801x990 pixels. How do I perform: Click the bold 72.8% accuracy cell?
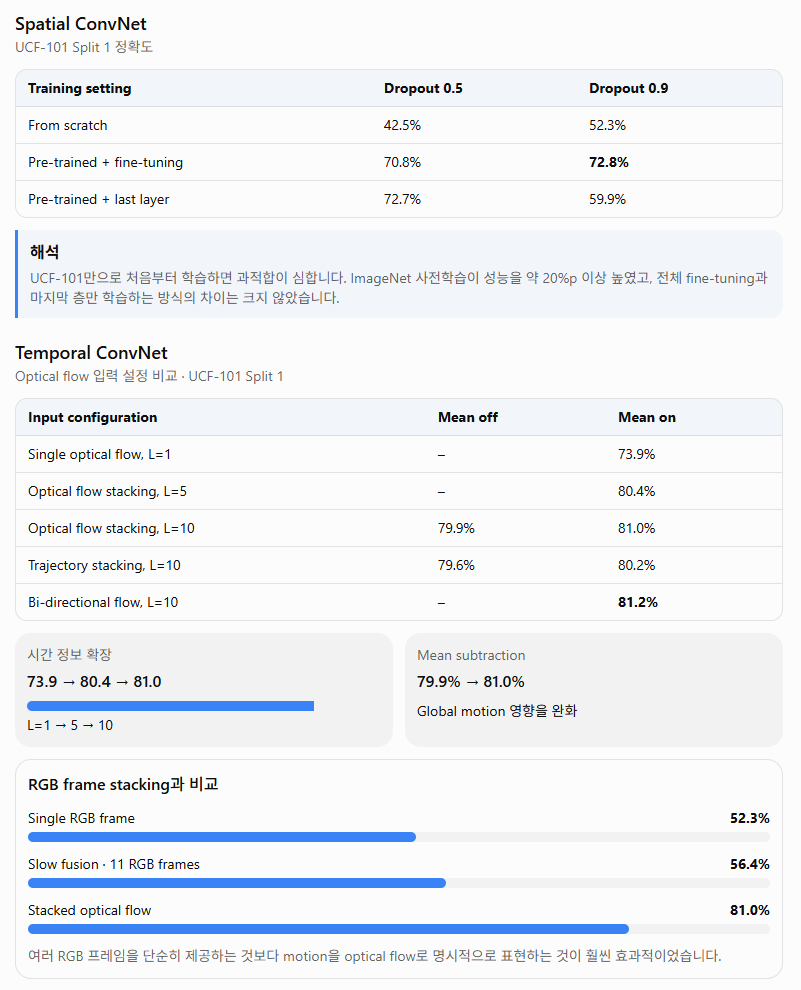point(608,162)
